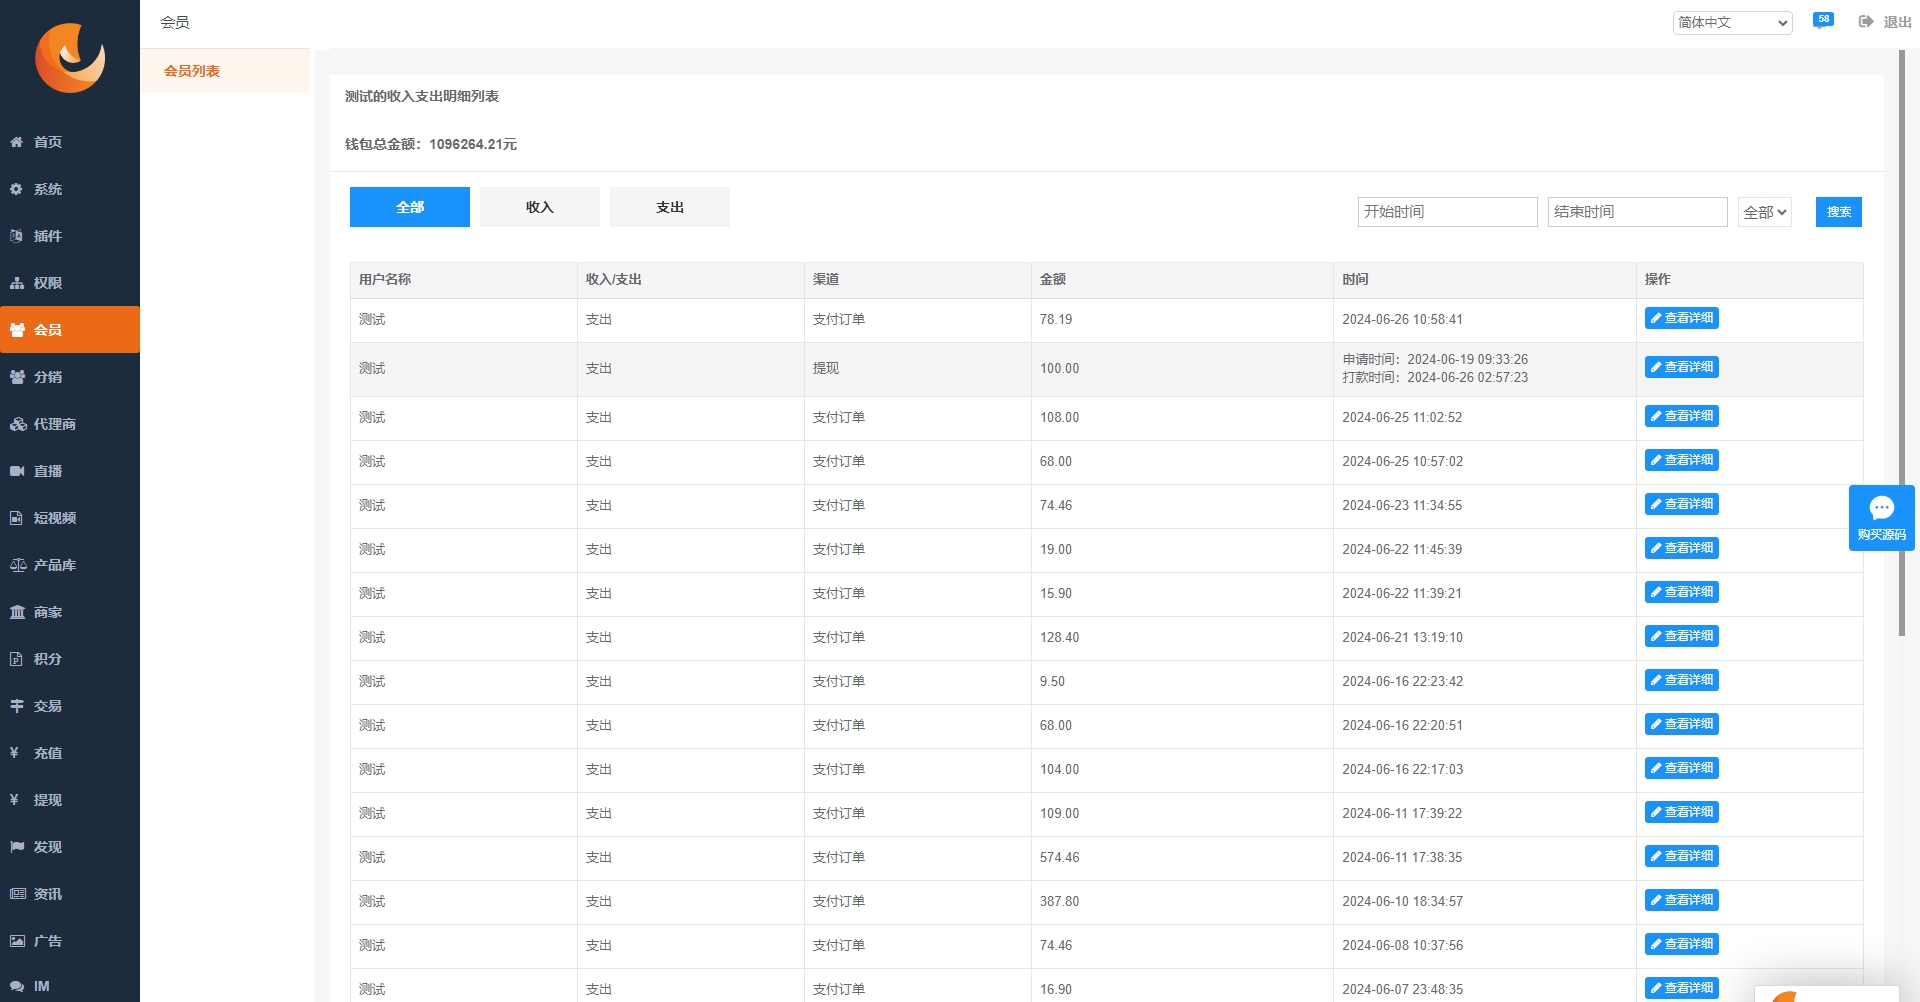
Task: Open the 积分 points sidebar icon
Action: coord(17,659)
